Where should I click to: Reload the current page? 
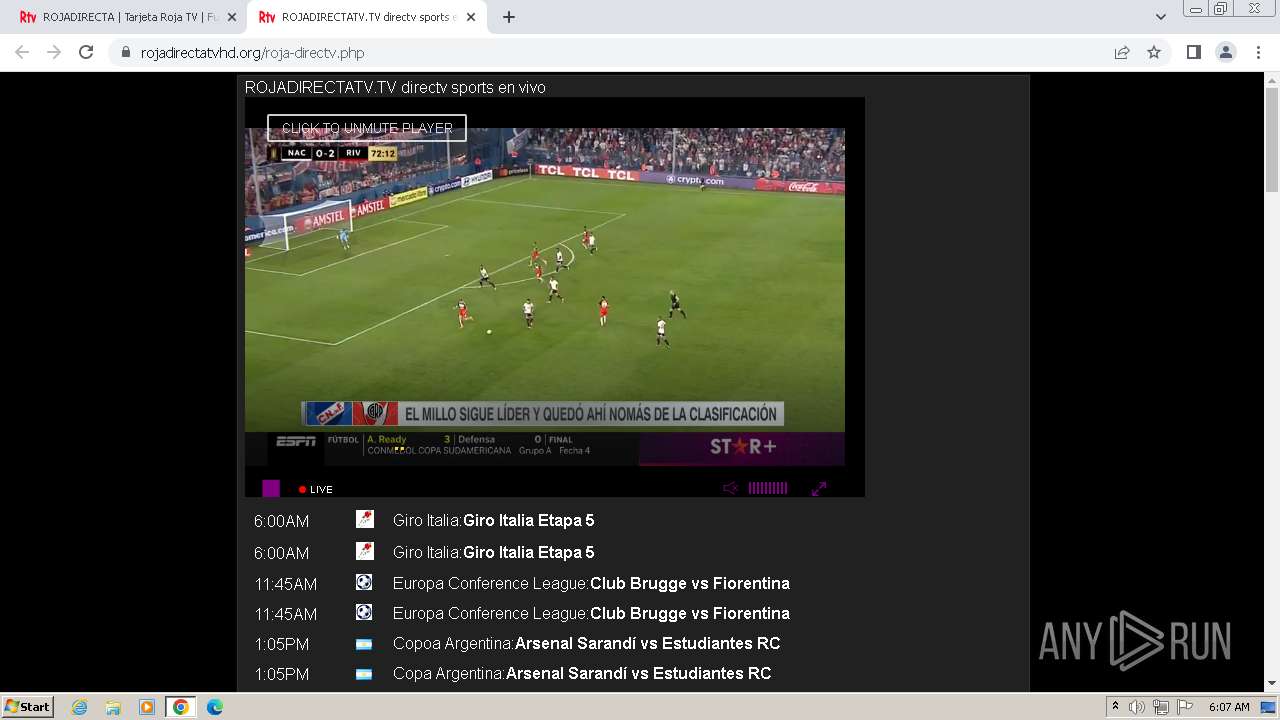pos(86,52)
